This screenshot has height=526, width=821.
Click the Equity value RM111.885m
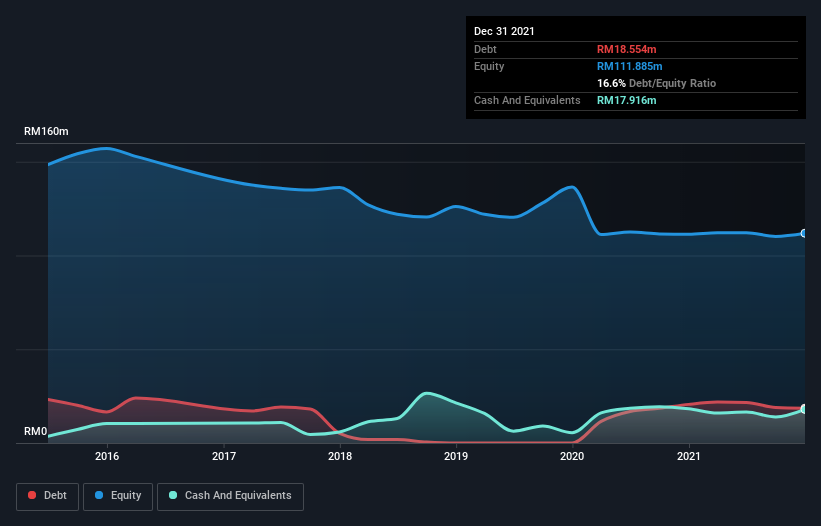point(630,66)
